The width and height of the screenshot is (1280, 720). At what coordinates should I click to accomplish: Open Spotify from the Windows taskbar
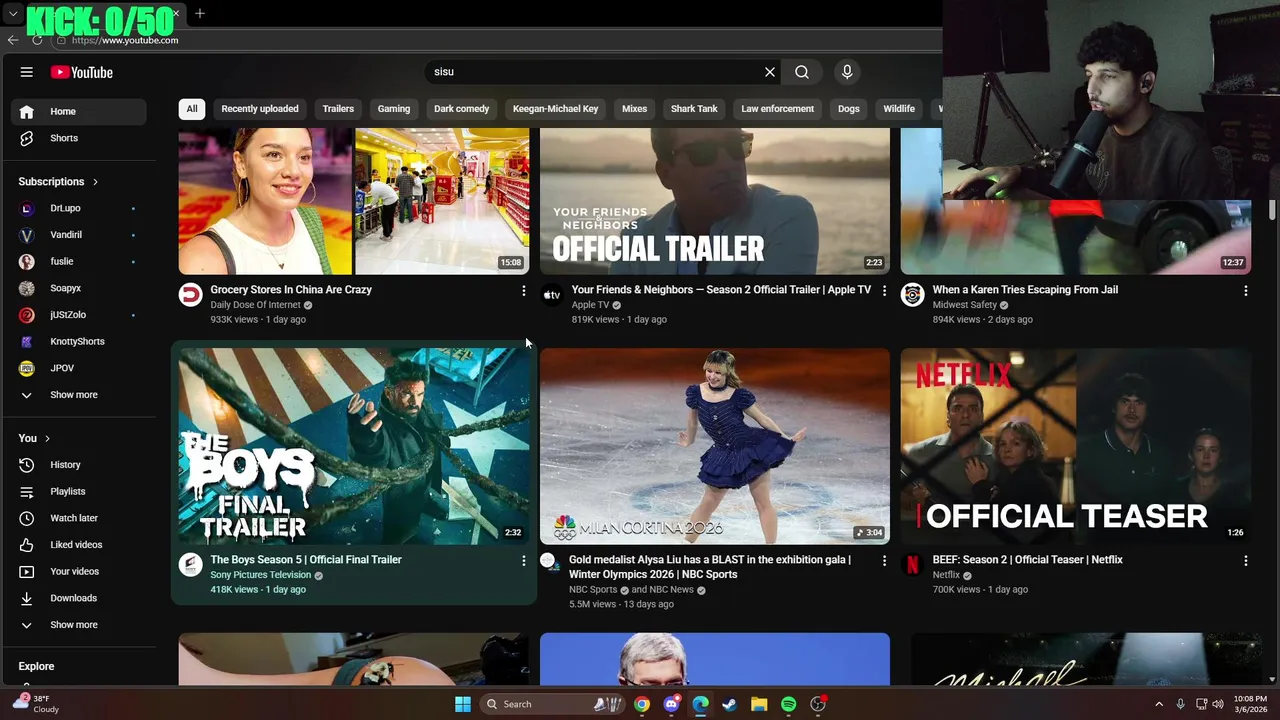tap(788, 704)
